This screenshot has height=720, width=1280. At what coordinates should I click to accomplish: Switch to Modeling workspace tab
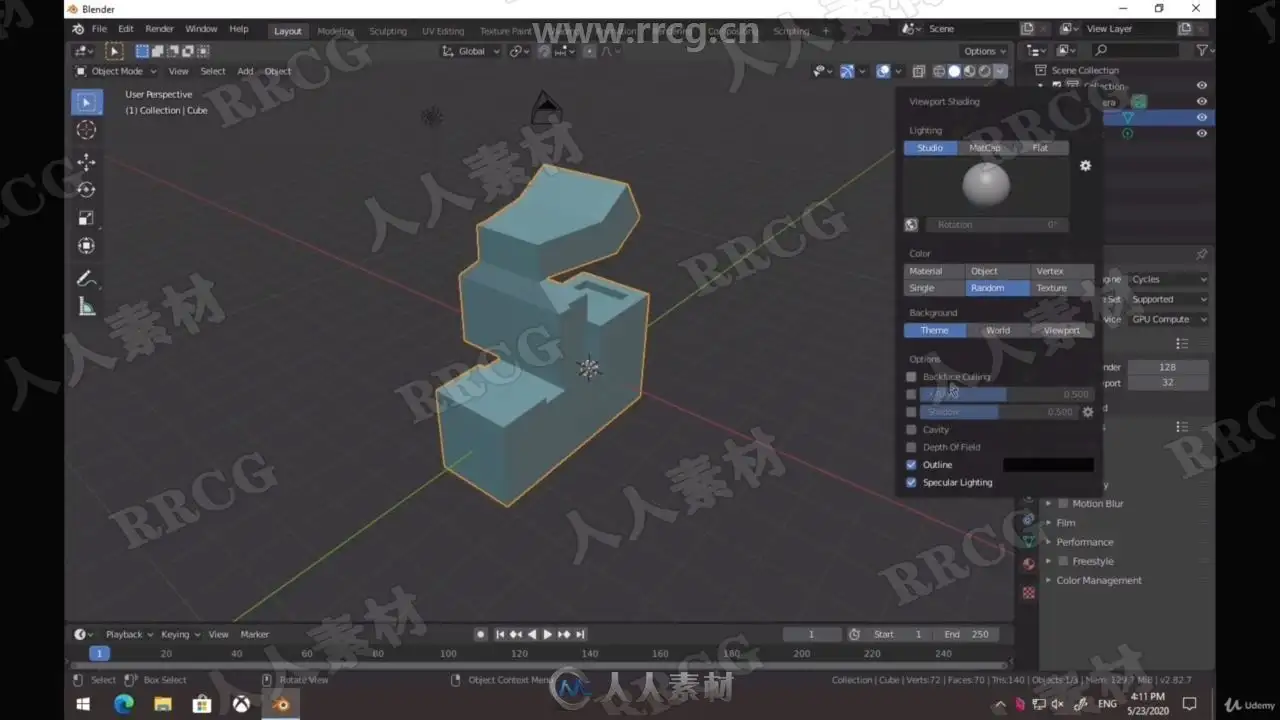point(335,31)
